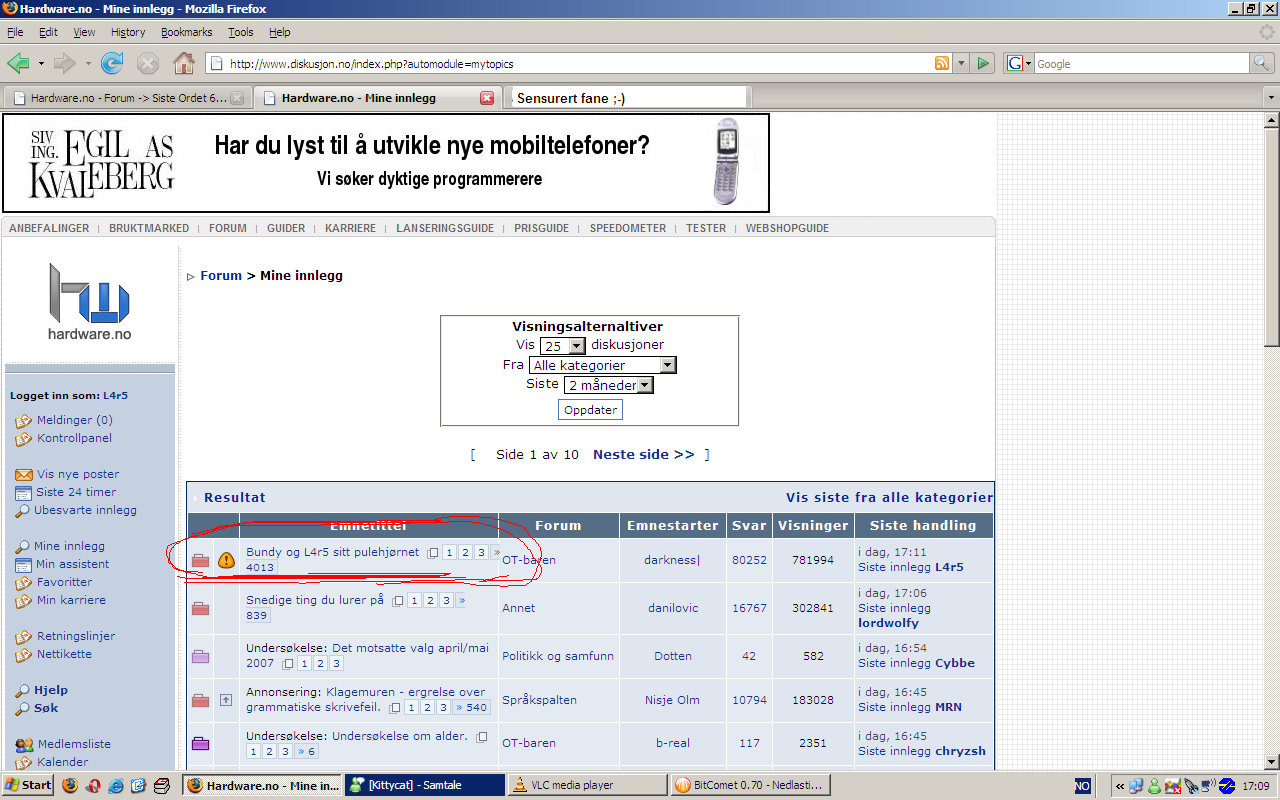Click the NO language indicator
The height and width of the screenshot is (800, 1280).
click(1083, 785)
